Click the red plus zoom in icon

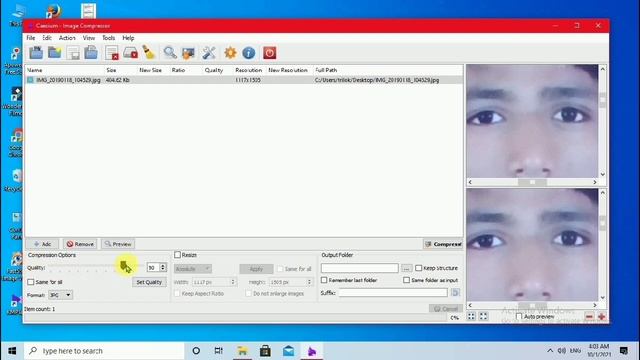(x=601, y=317)
